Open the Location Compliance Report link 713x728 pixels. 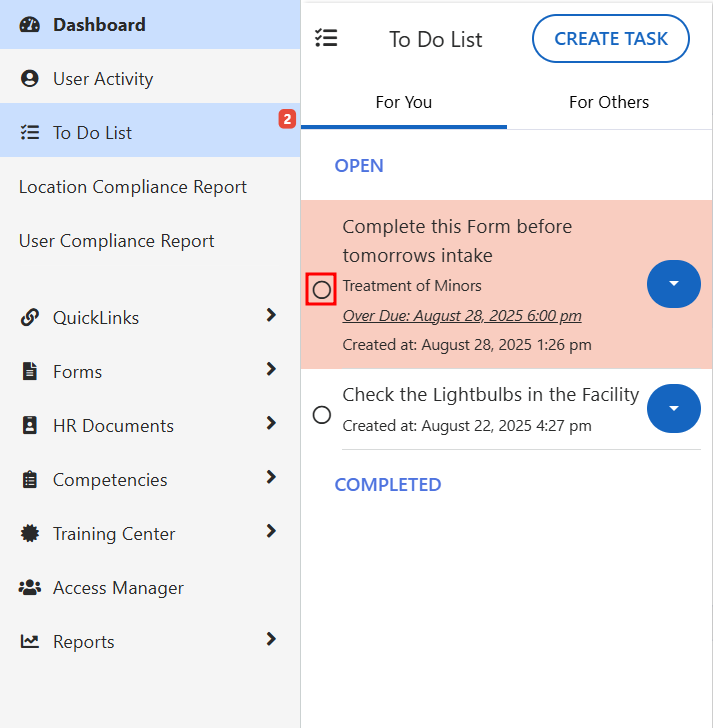point(133,187)
